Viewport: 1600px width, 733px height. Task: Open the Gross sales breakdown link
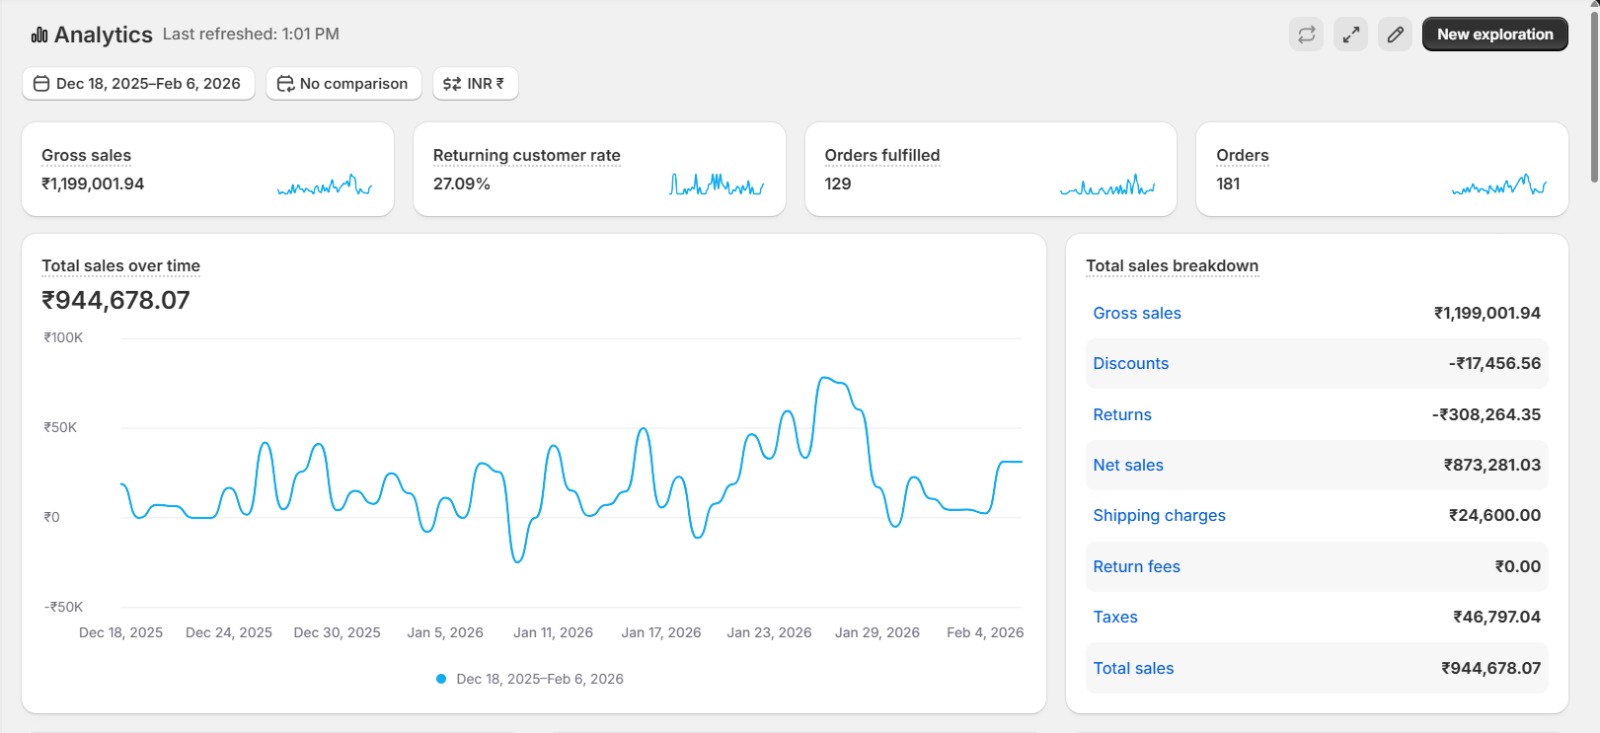[x=1136, y=313]
